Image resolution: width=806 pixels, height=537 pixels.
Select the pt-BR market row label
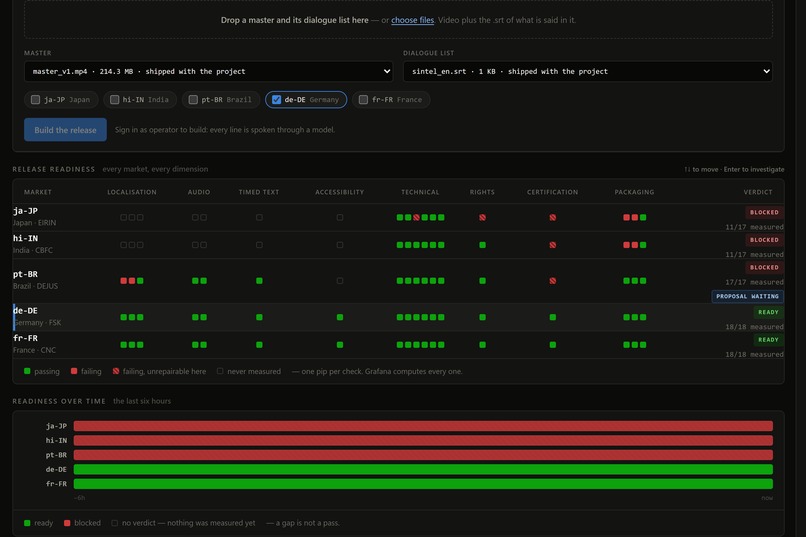(x=25, y=274)
